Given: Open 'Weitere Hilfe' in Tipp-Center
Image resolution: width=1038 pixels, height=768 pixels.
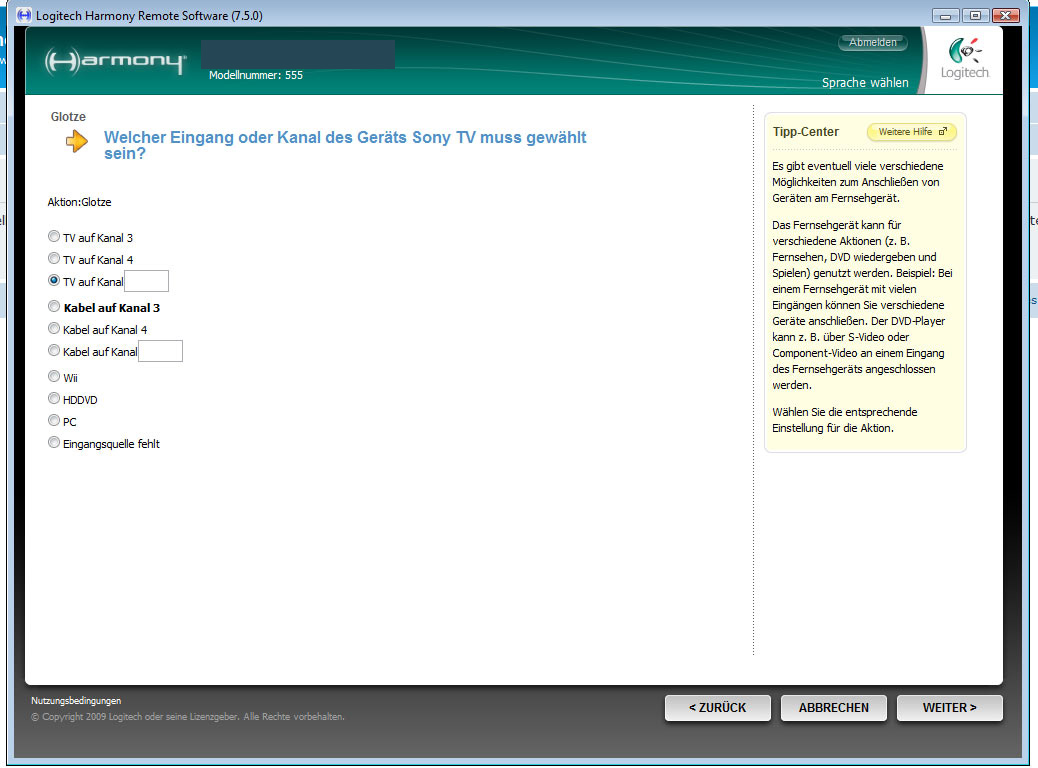Looking at the screenshot, I should (x=912, y=132).
